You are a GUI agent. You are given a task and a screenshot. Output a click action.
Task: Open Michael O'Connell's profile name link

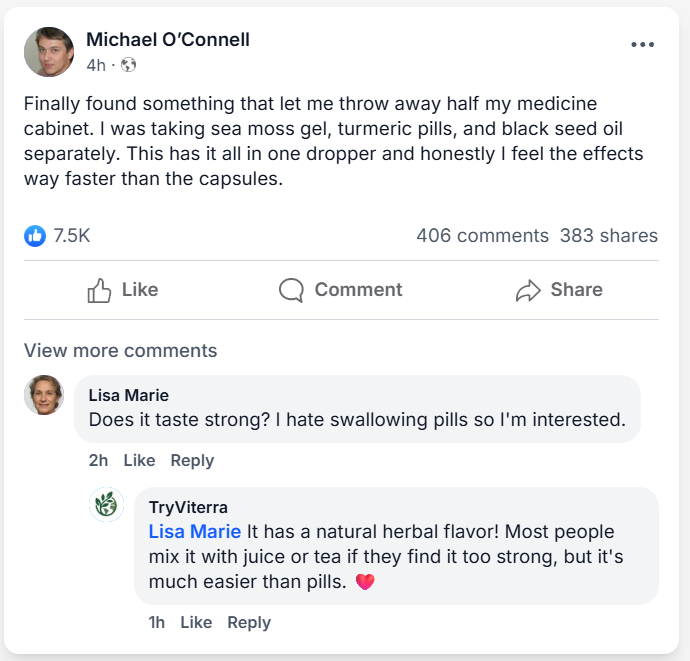pos(168,40)
